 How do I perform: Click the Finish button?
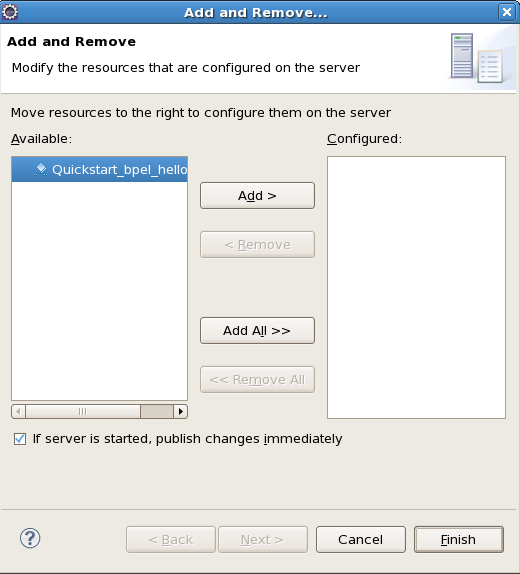(x=459, y=540)
